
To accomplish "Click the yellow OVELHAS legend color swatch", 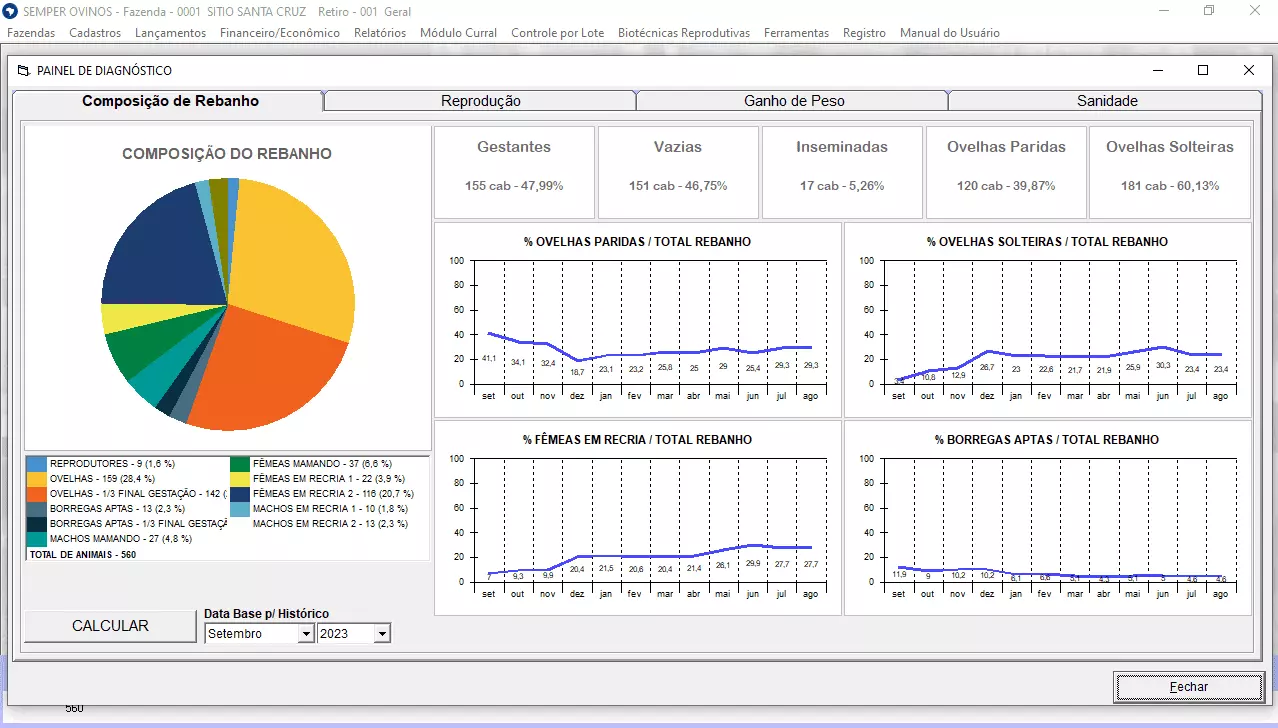I will click(37, 479).
